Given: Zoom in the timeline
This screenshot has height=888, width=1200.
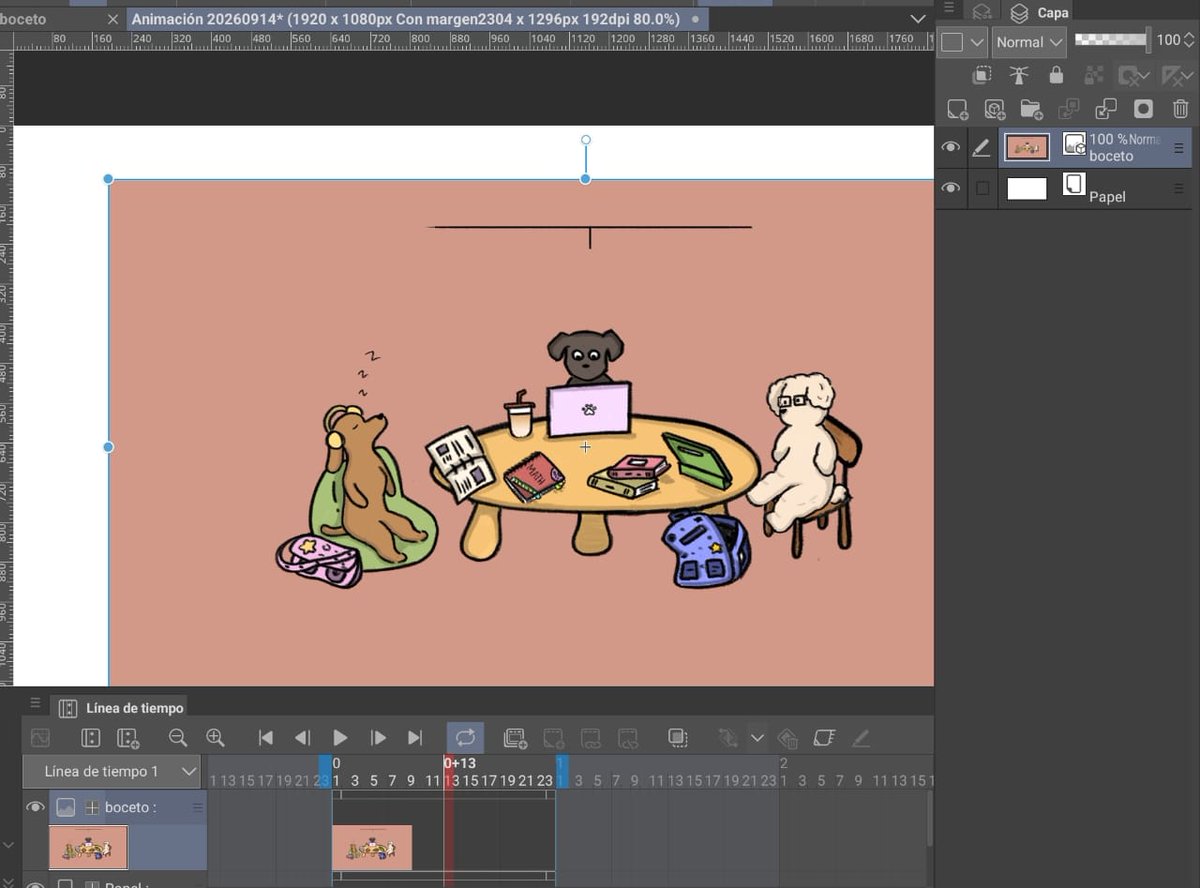Looking at the screenshot, I should pos(215,738).
